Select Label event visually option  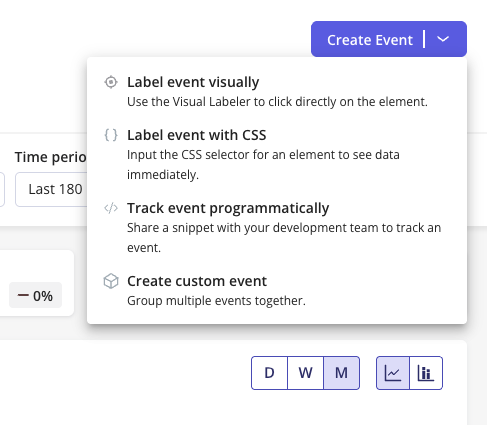tap(277, 91)
